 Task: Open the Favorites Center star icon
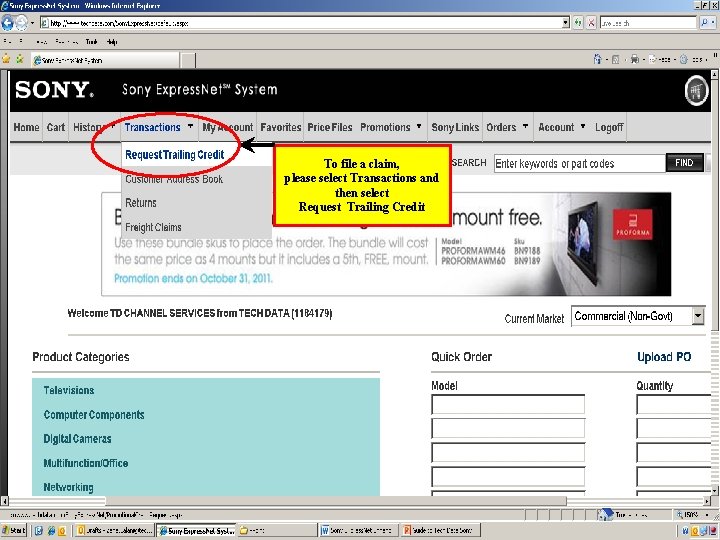[x=6, y=59]
